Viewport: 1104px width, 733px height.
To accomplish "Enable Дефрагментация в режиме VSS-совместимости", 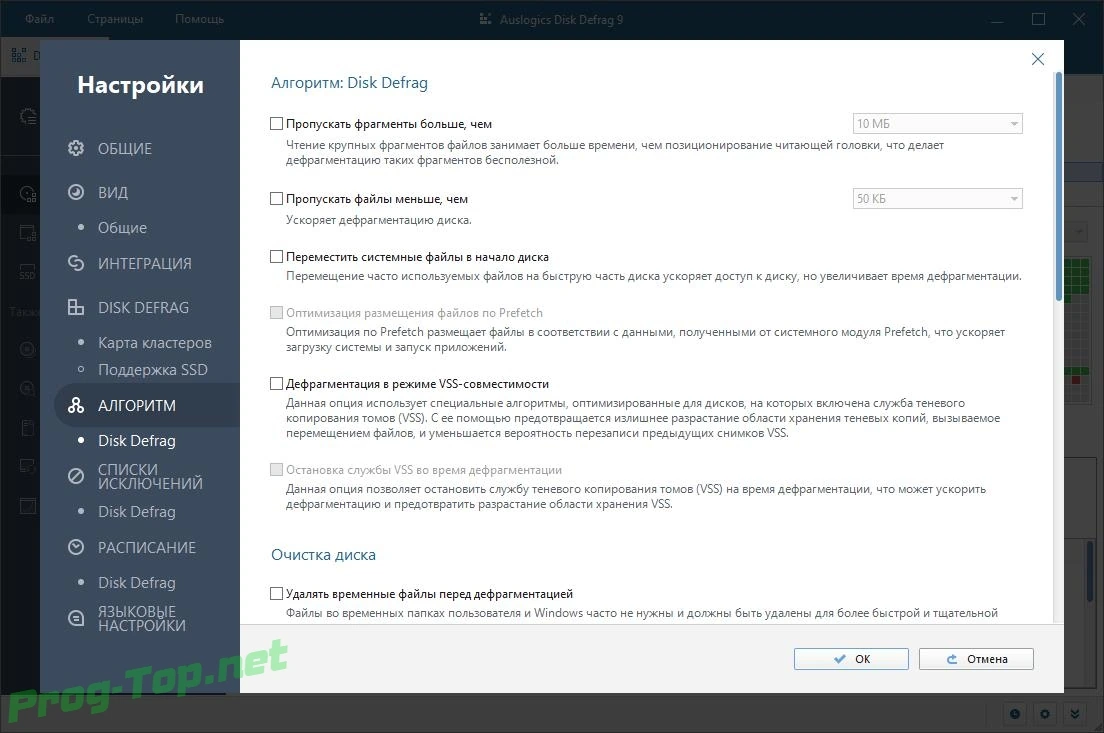I will click(277, 384).
